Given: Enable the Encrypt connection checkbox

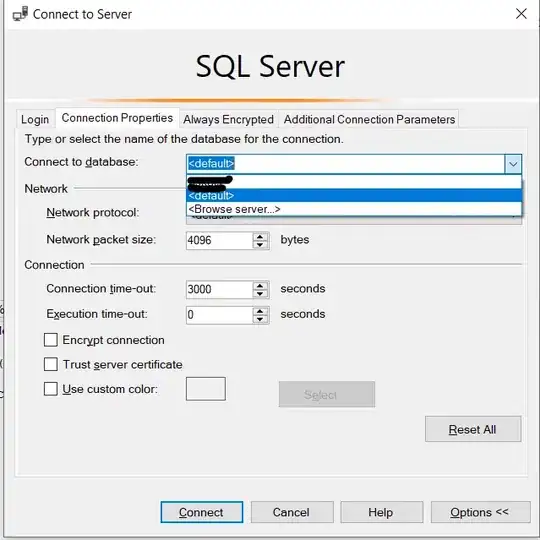Looking at the screenshot, I should (x=51, y=340).
